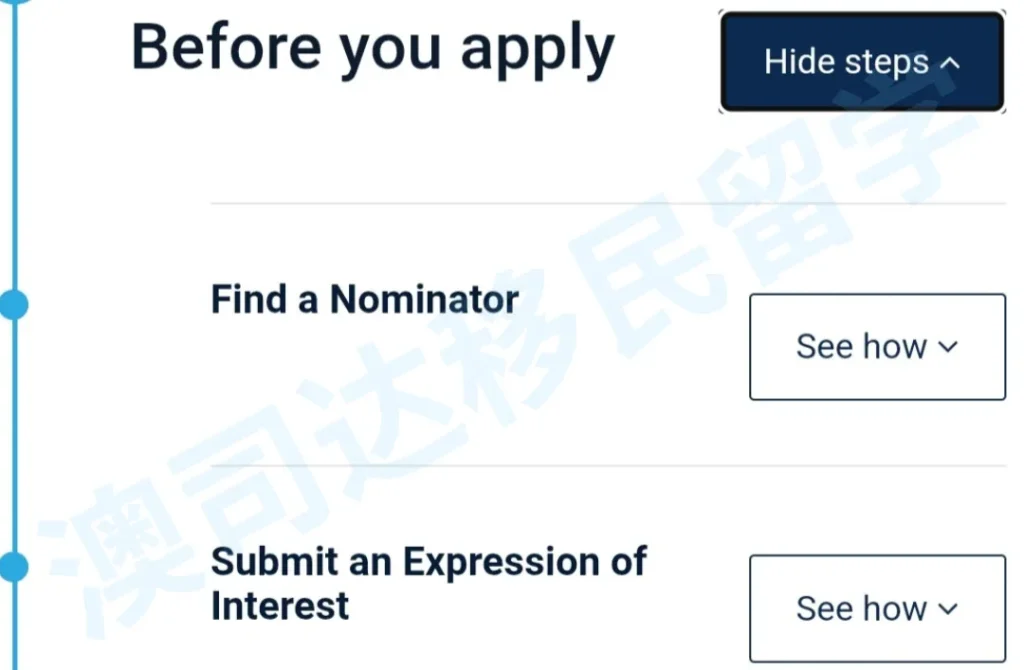Click the Find a Nominator step title

364,299
